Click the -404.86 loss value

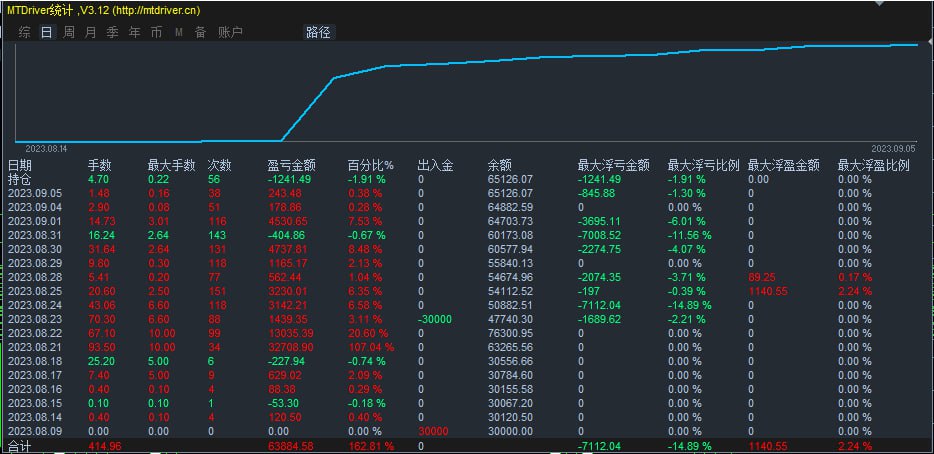[x=289, y=235]
